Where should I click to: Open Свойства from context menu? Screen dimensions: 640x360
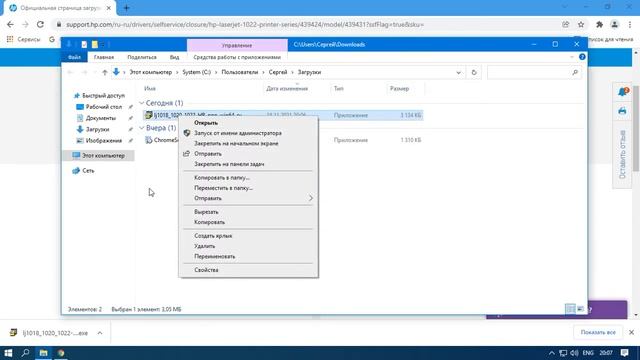tap(248, 270)
